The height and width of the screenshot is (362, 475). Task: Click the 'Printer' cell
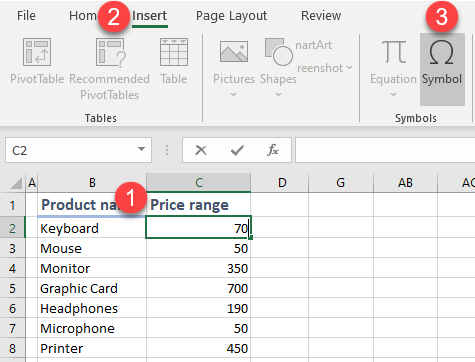tap(92, 349)
